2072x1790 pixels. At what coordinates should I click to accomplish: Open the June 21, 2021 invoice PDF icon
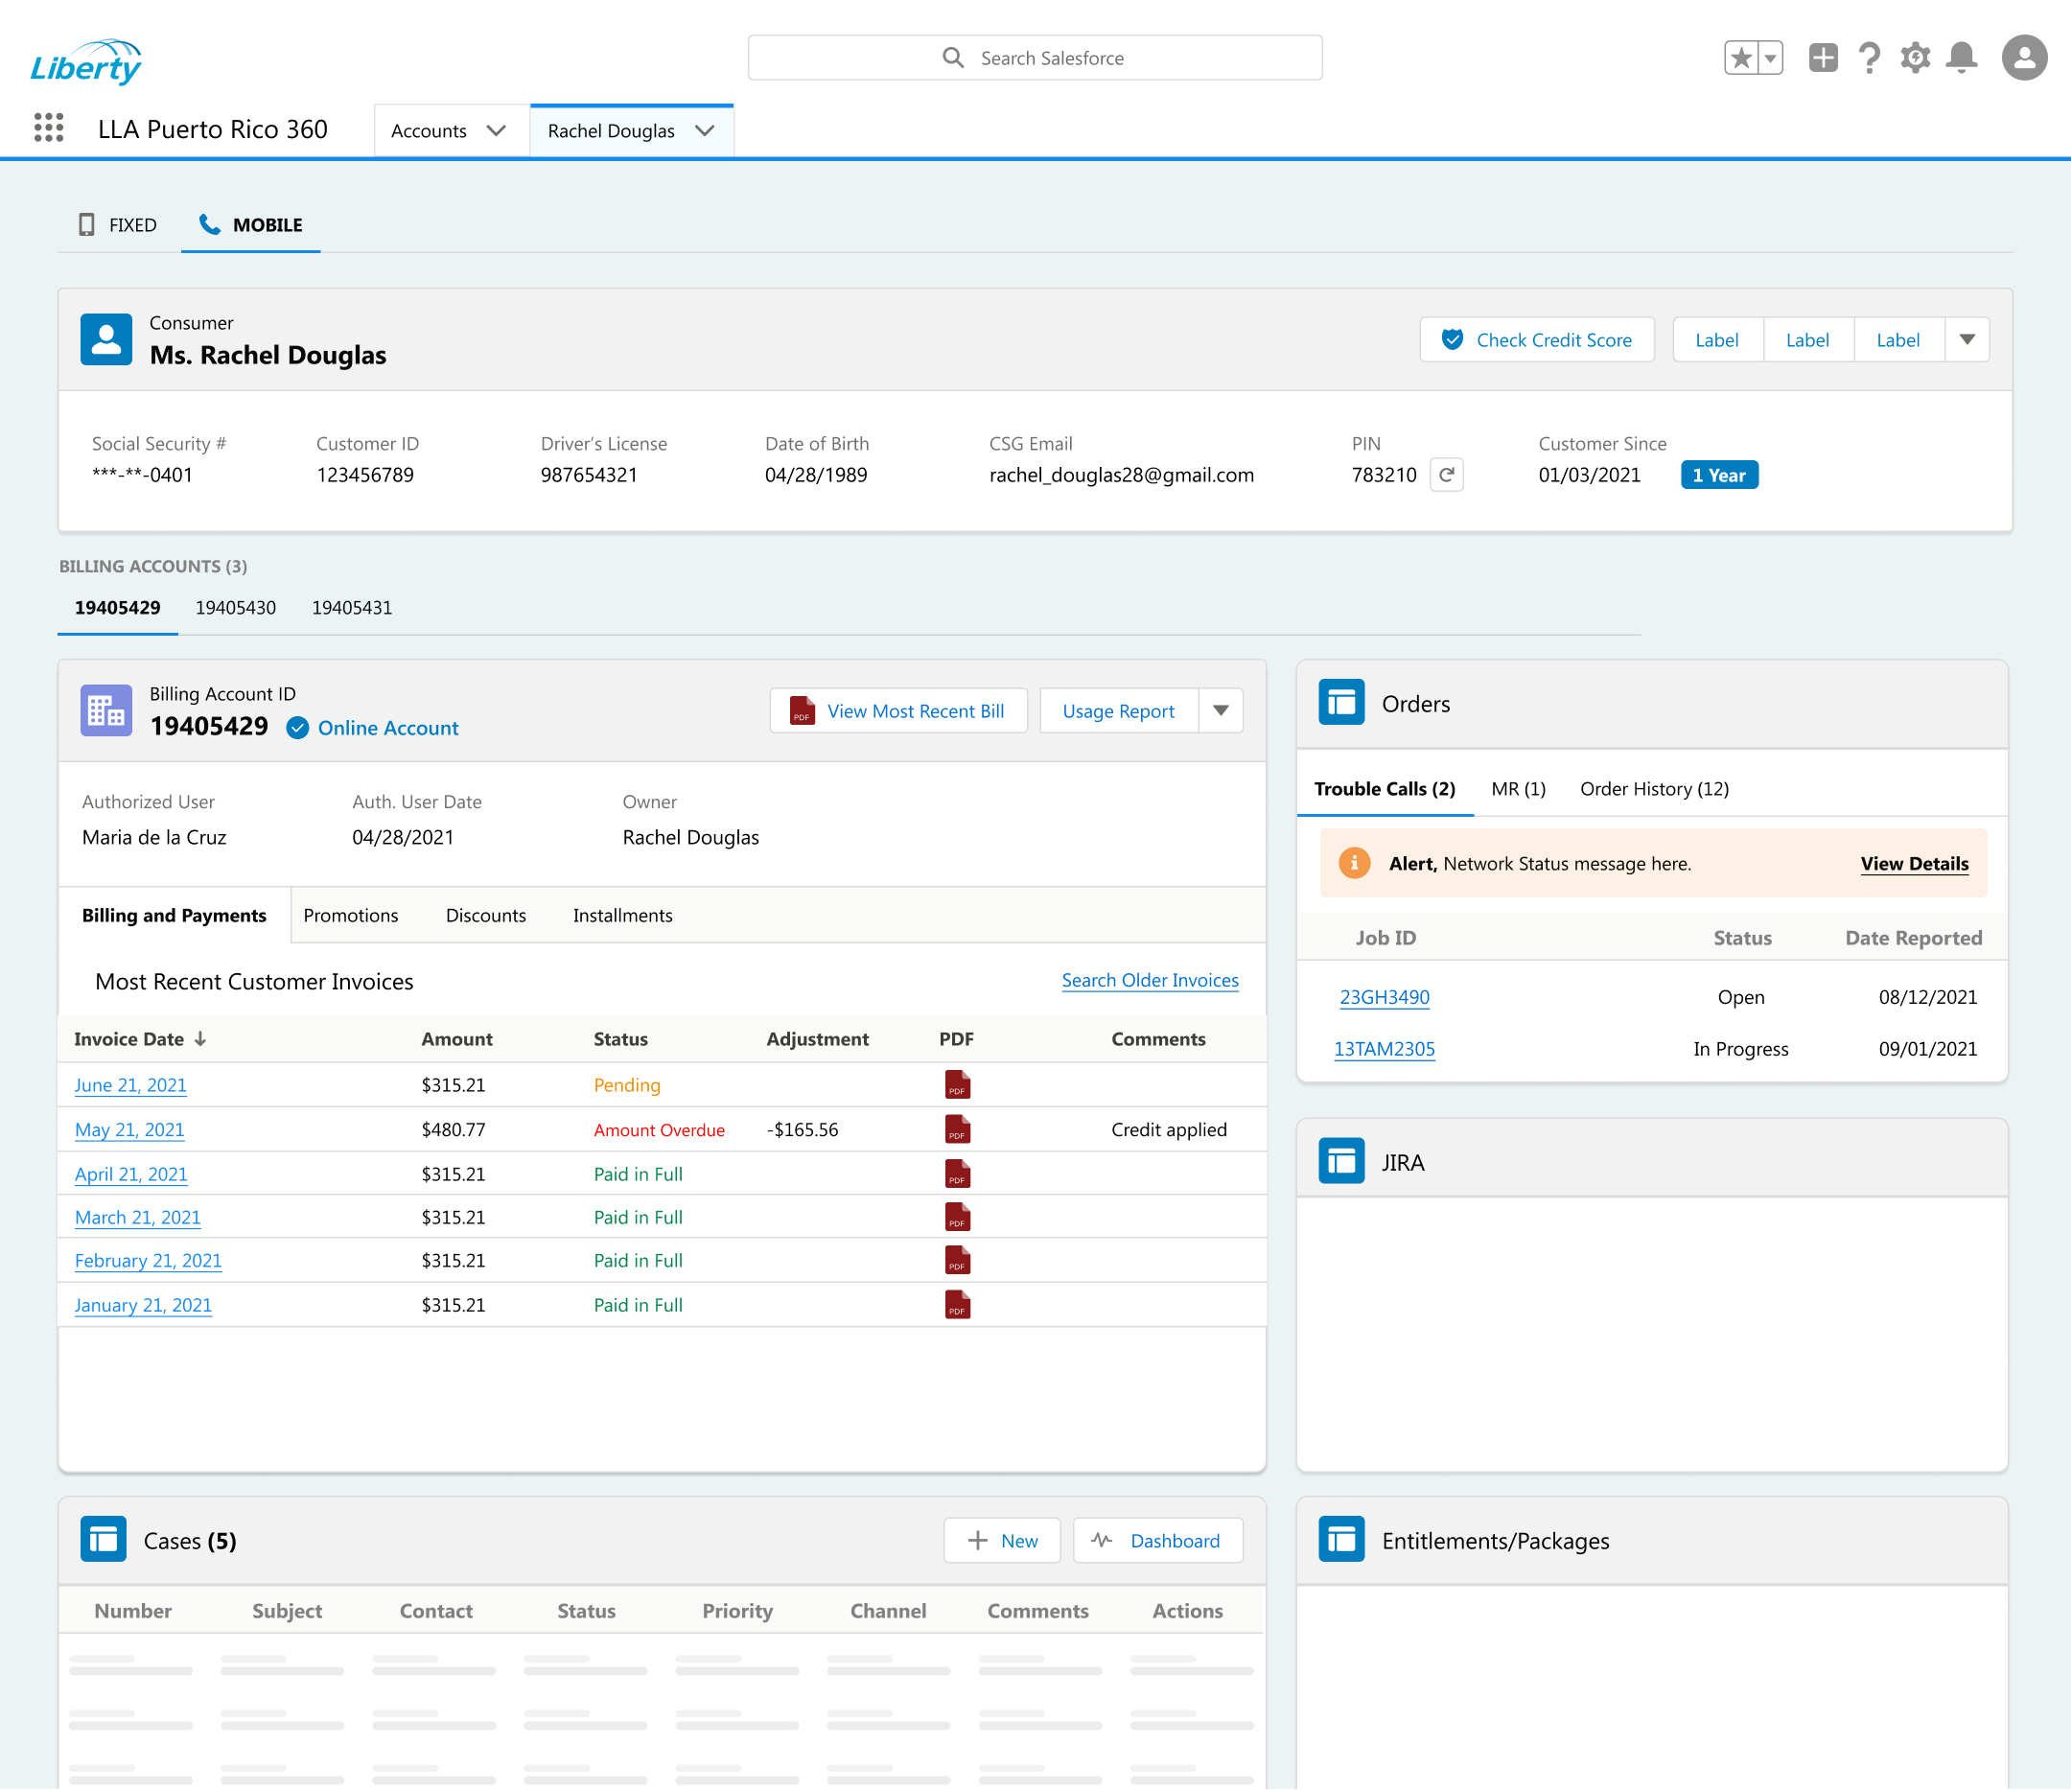coord(957,1085)
